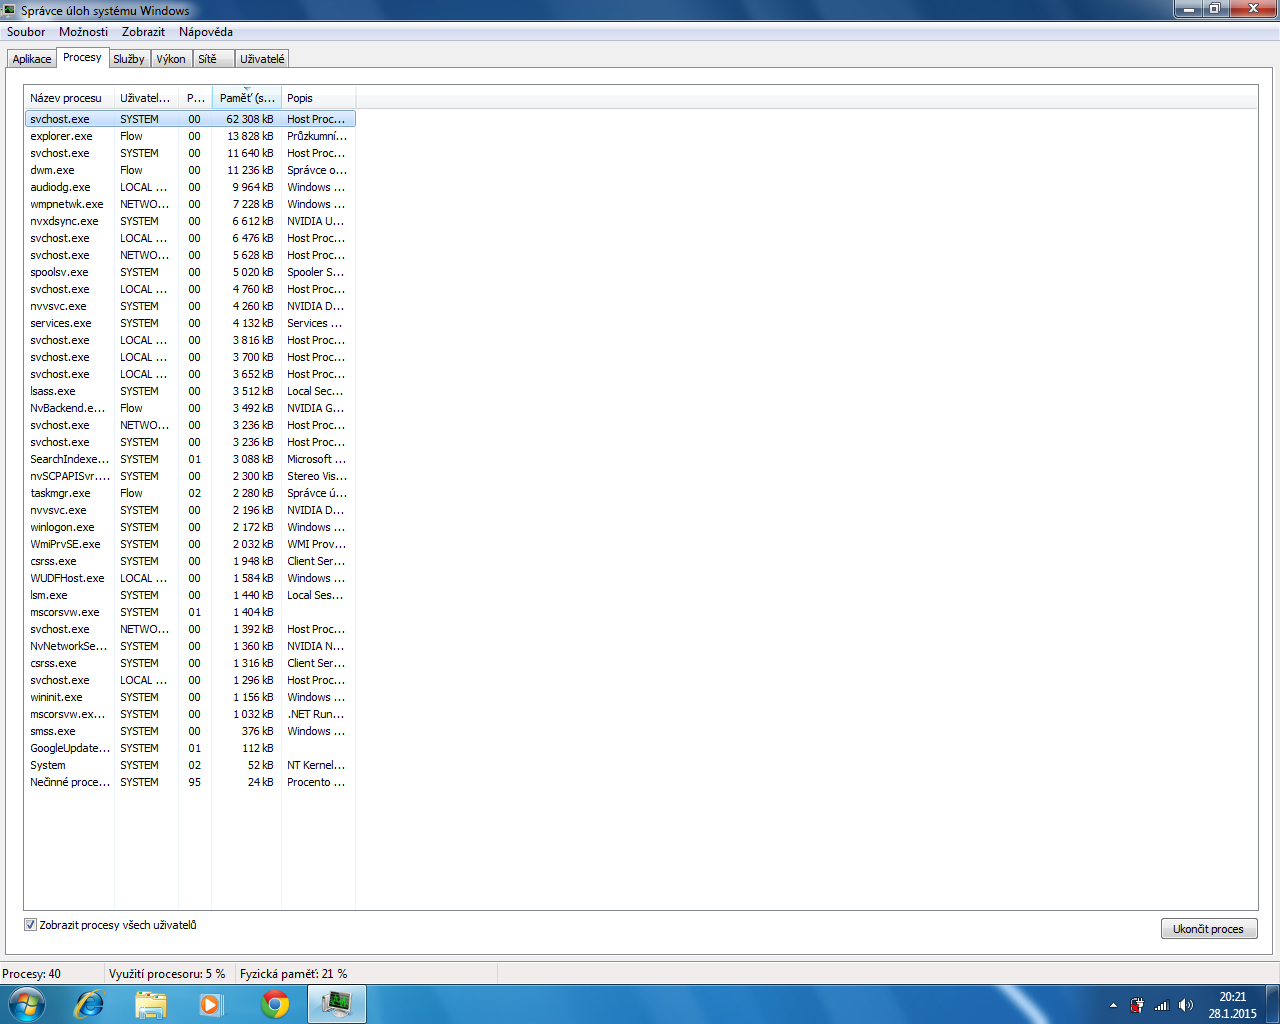Click the winlogon.exe process row
The height and width of the screenshot is (1024, 1280).
(x=190, y=527)
